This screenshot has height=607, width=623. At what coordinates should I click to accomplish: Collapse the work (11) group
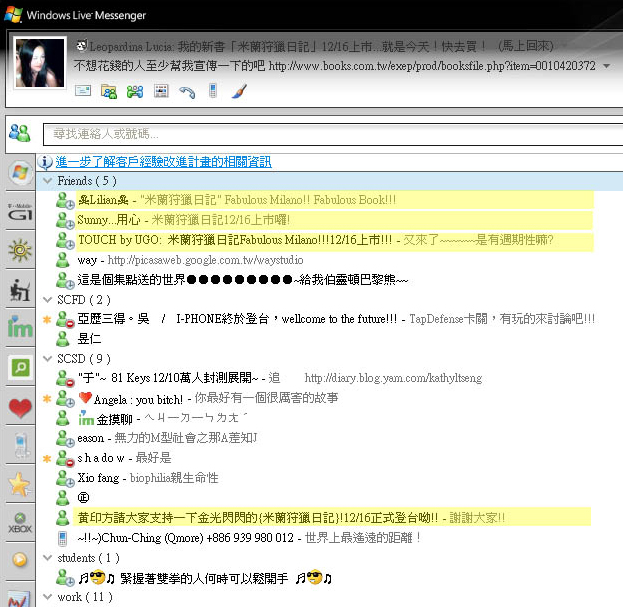tap(47, 597)
